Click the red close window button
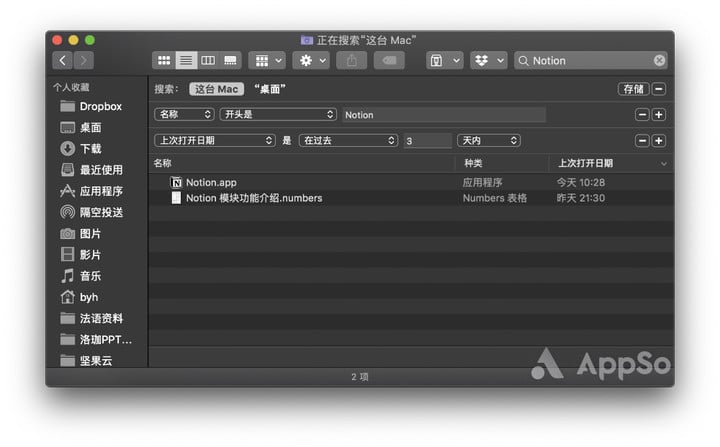This screenshot has height=447, width=720. (57, 40)
